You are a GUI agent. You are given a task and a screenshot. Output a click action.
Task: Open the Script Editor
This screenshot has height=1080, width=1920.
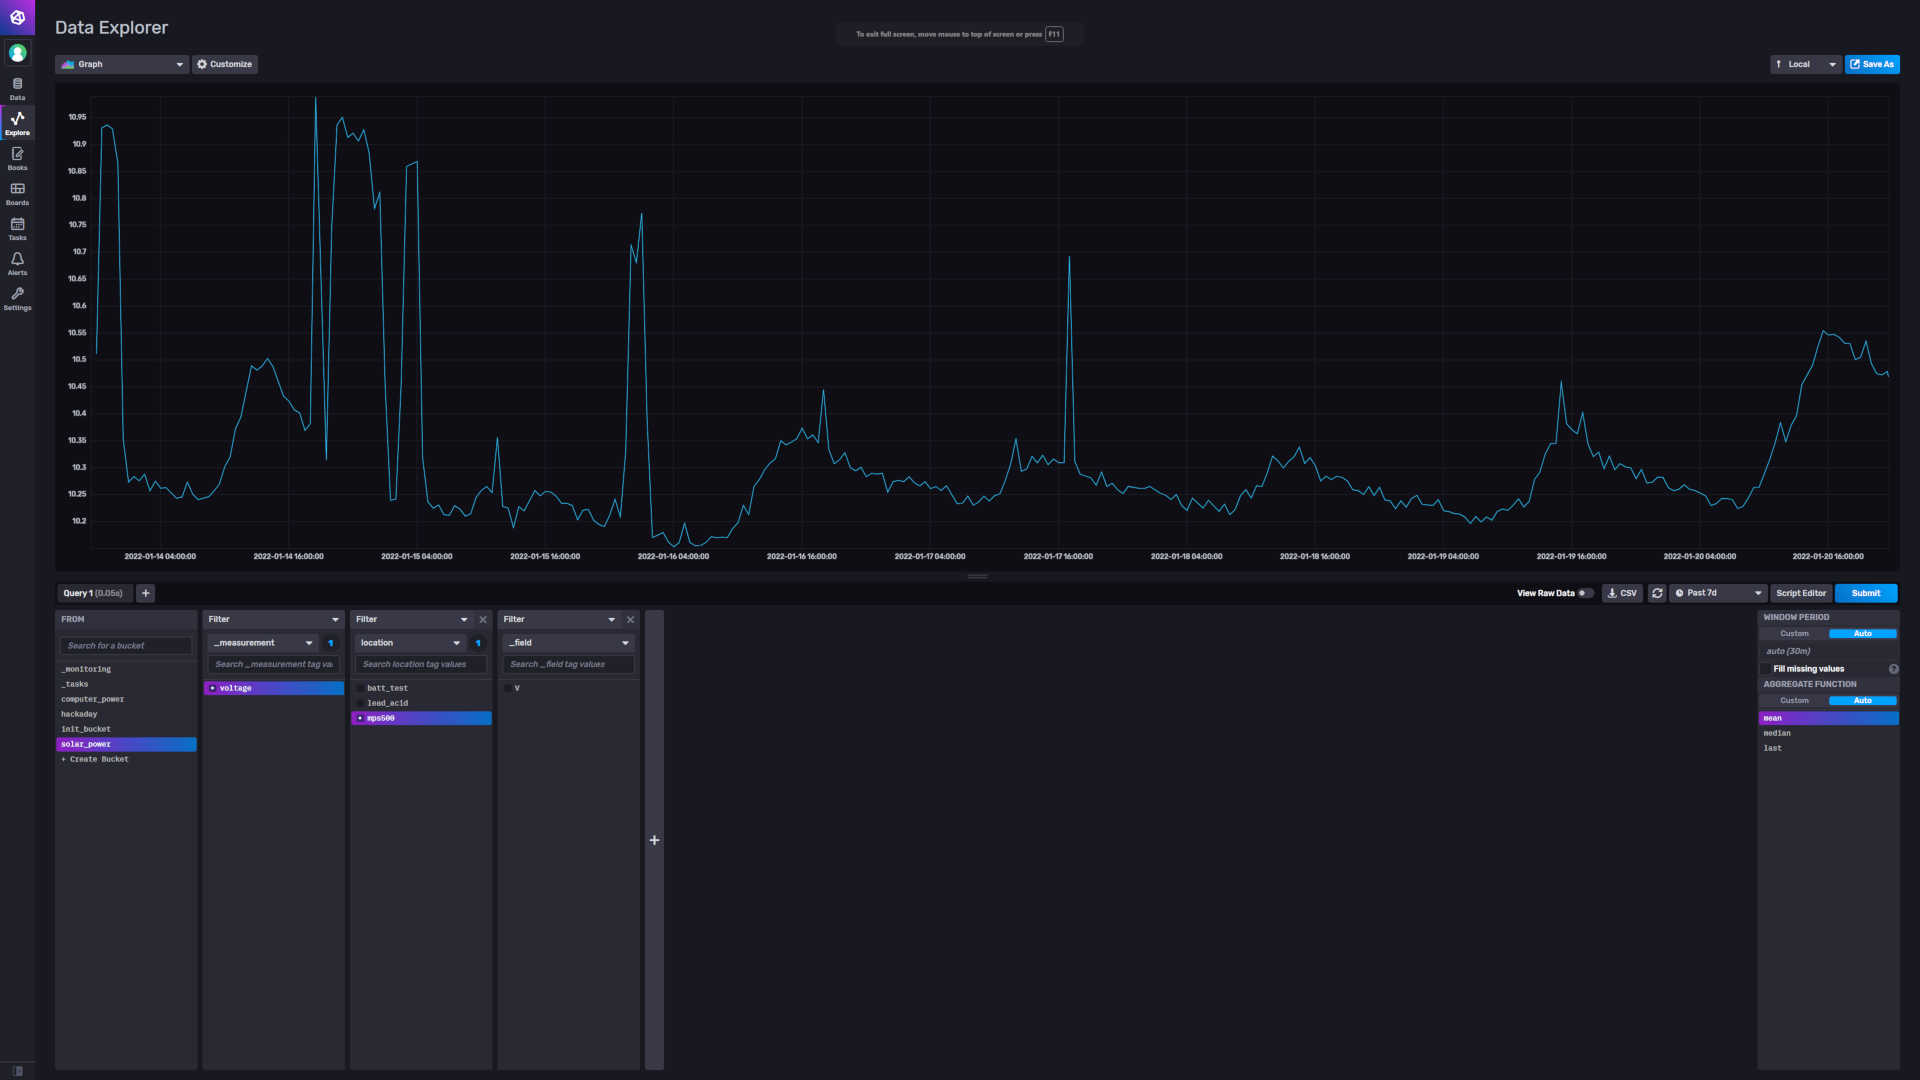[x=1800, y=593]
